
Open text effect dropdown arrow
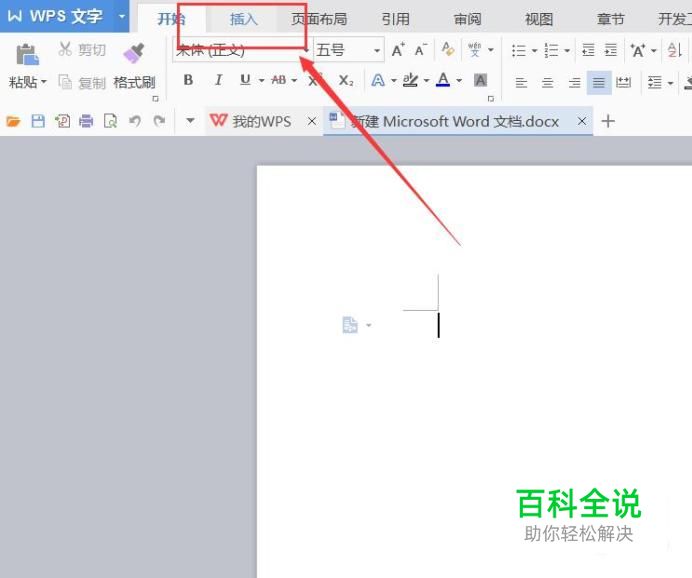394,81
